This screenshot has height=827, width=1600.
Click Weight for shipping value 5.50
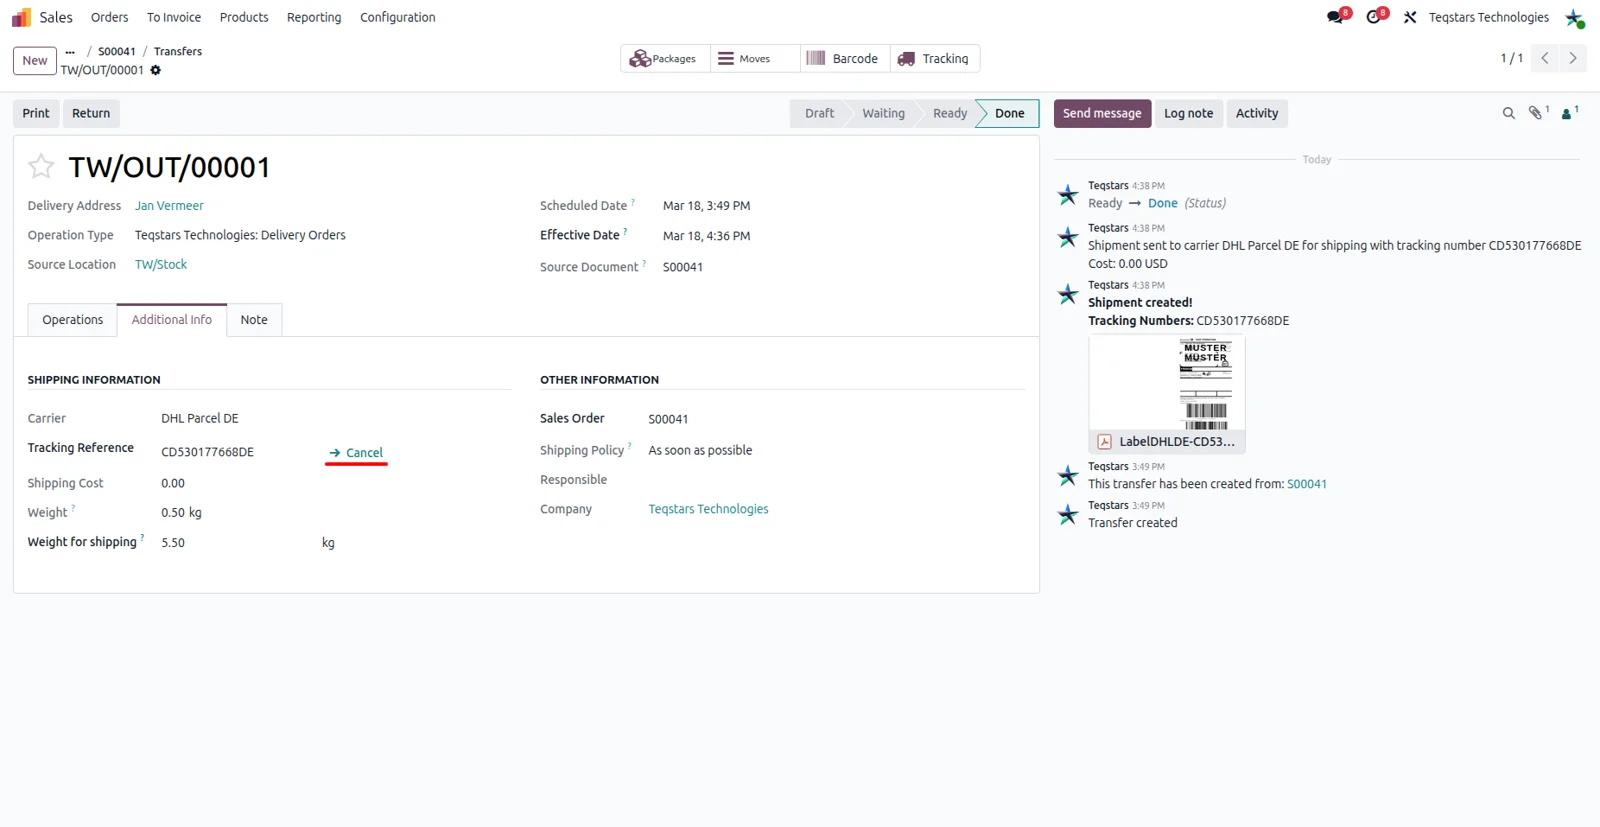click(173, 543)
